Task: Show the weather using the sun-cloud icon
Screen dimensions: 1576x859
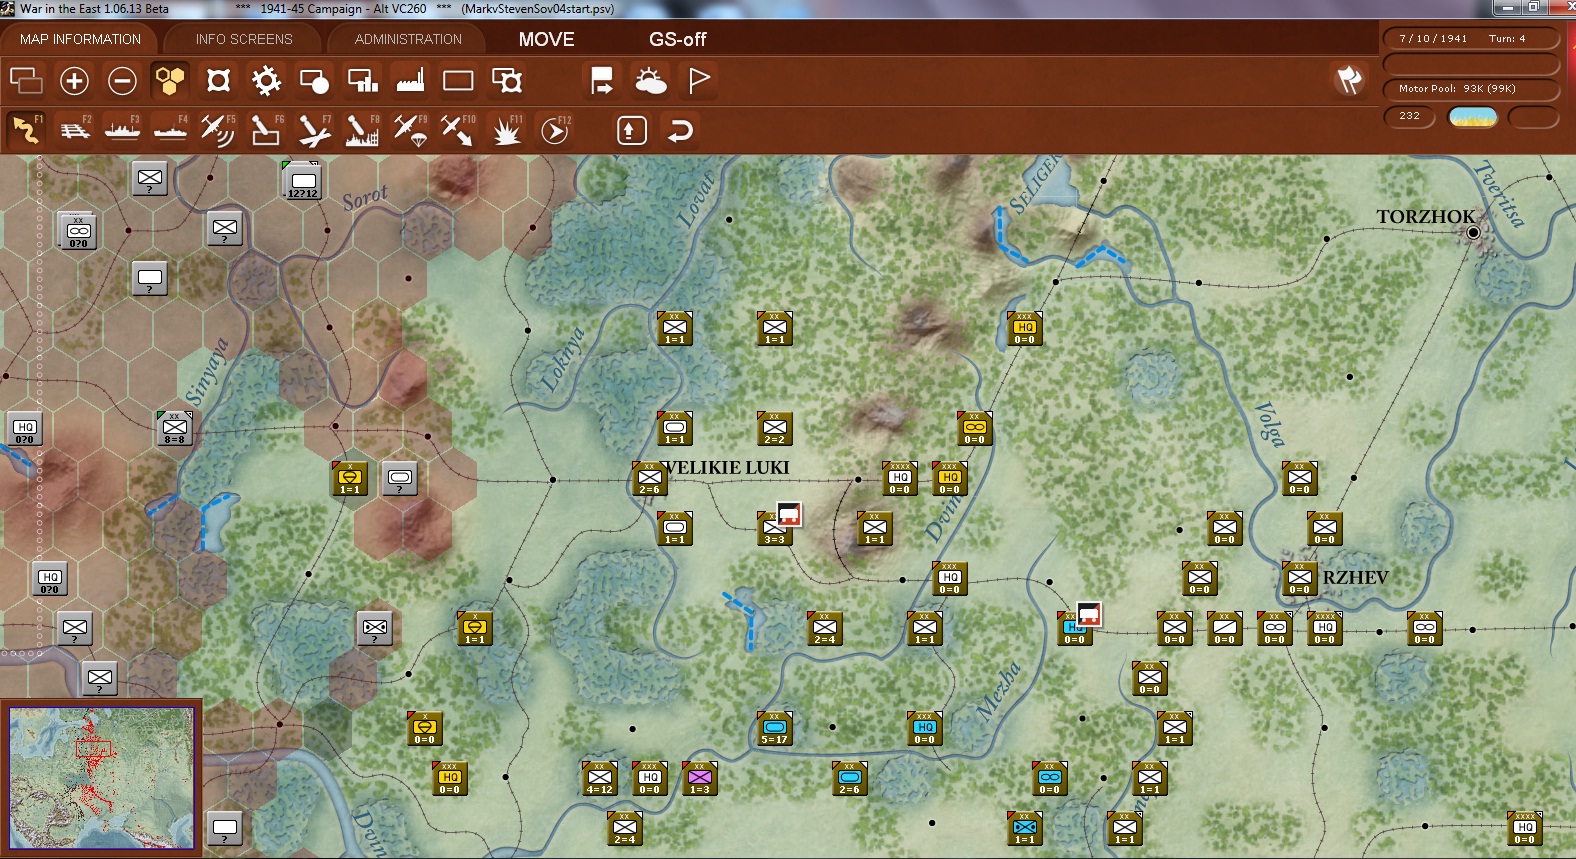Action: point(650,80)
